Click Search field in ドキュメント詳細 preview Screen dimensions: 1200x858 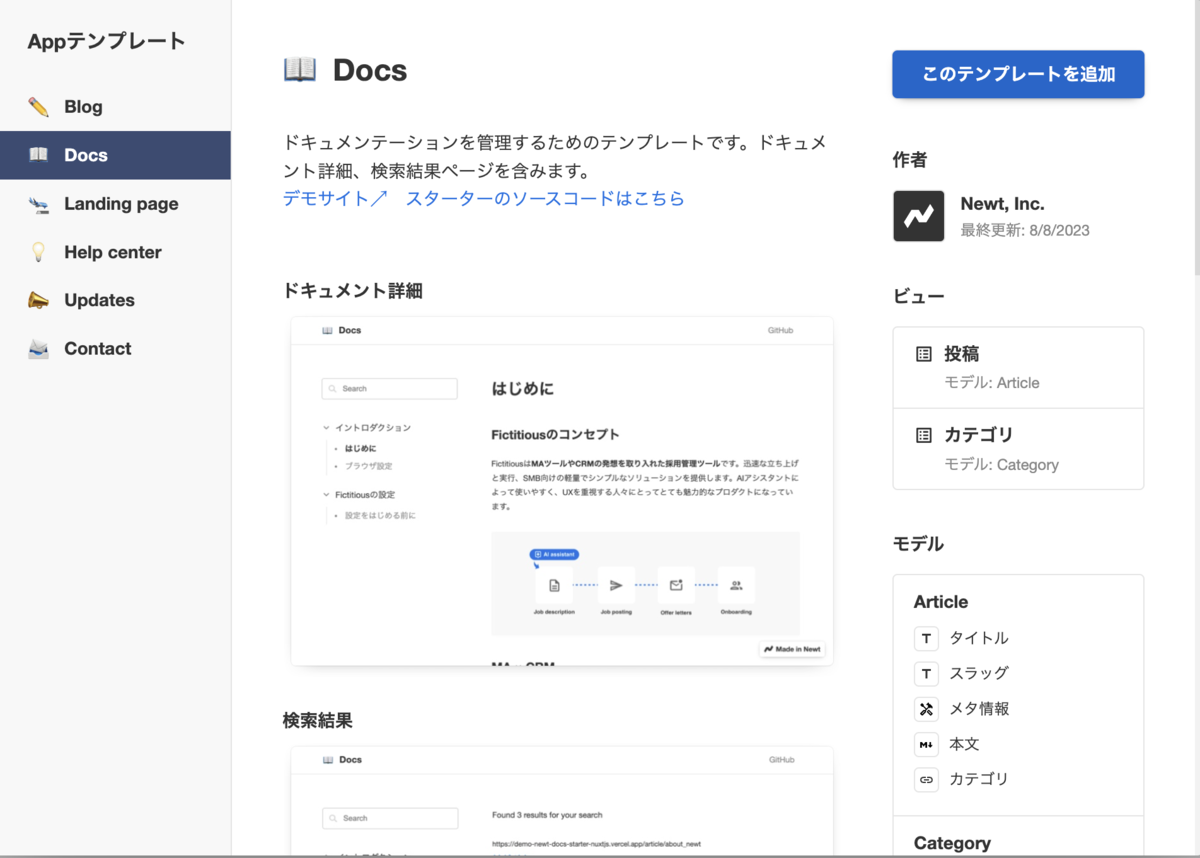389,389
